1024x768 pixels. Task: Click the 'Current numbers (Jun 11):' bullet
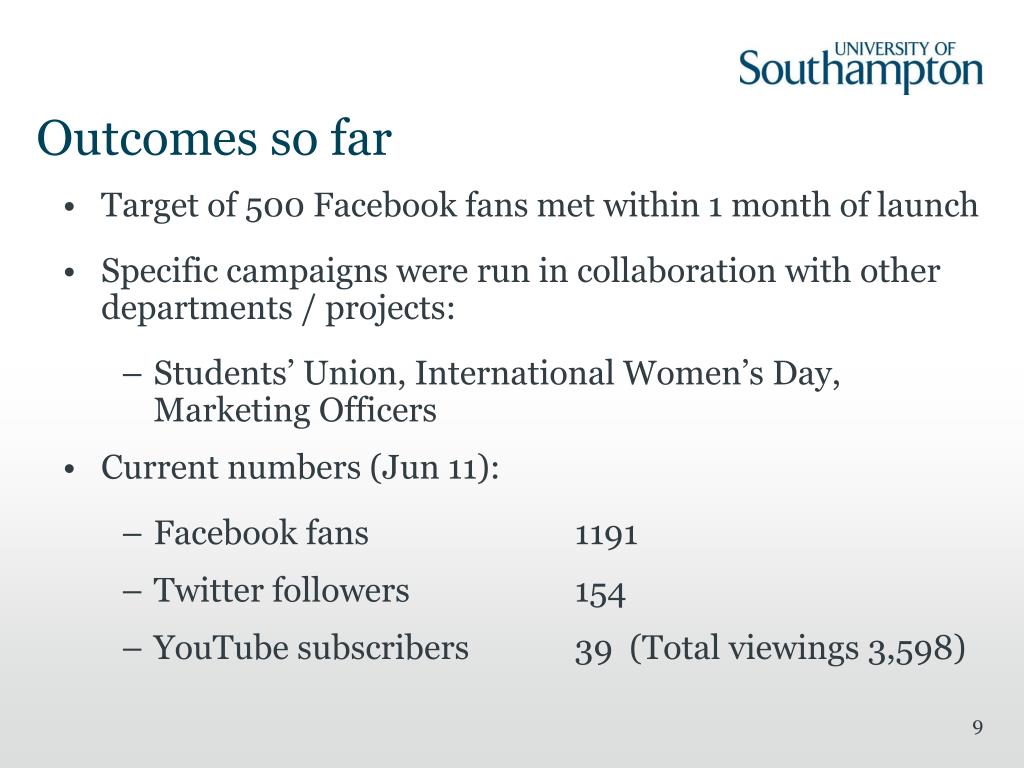click(x=300, y=468)
